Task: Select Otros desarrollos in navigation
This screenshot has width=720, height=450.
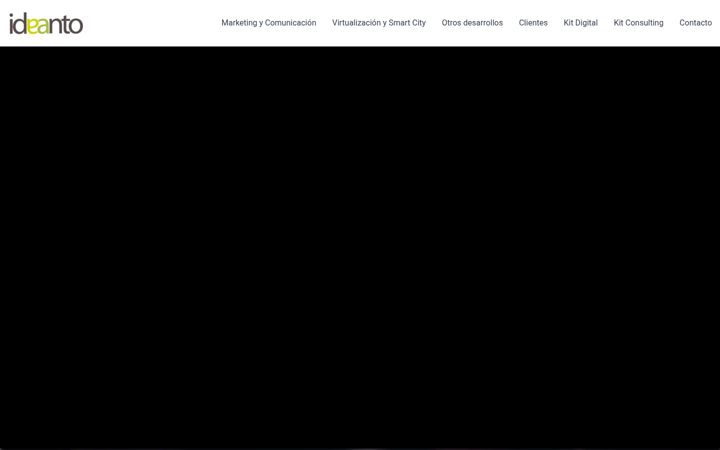Action: [x=472, y=23]
